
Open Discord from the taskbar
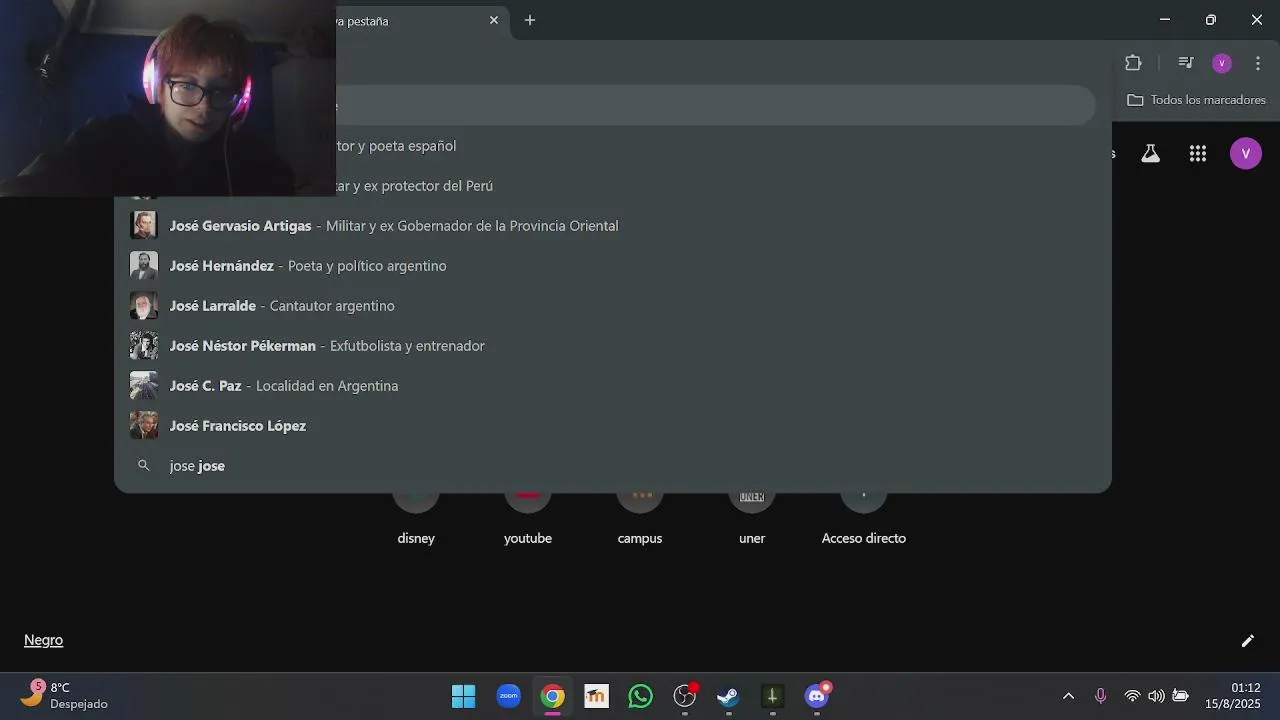[817, 696]
